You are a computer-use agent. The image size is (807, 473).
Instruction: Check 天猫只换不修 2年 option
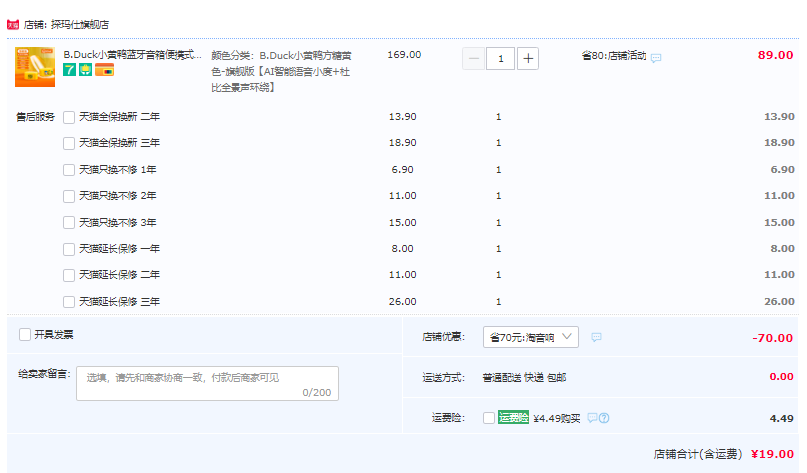pos(69,196)
